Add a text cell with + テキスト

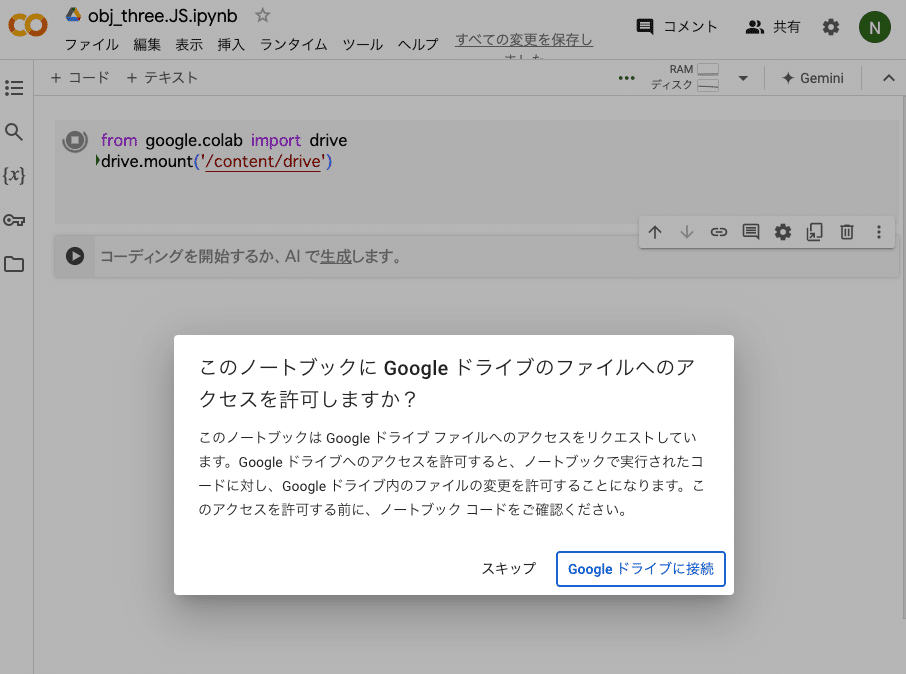click(162, 77)
